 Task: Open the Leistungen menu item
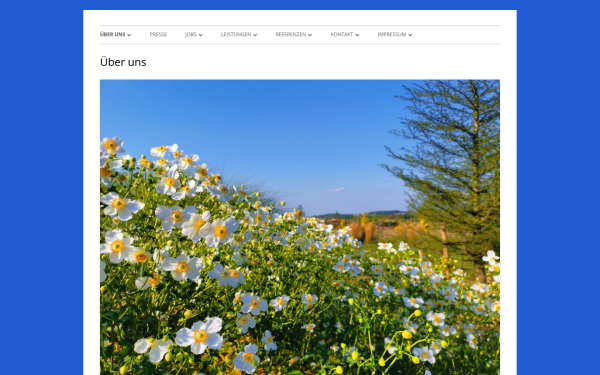tap(236, 34)
